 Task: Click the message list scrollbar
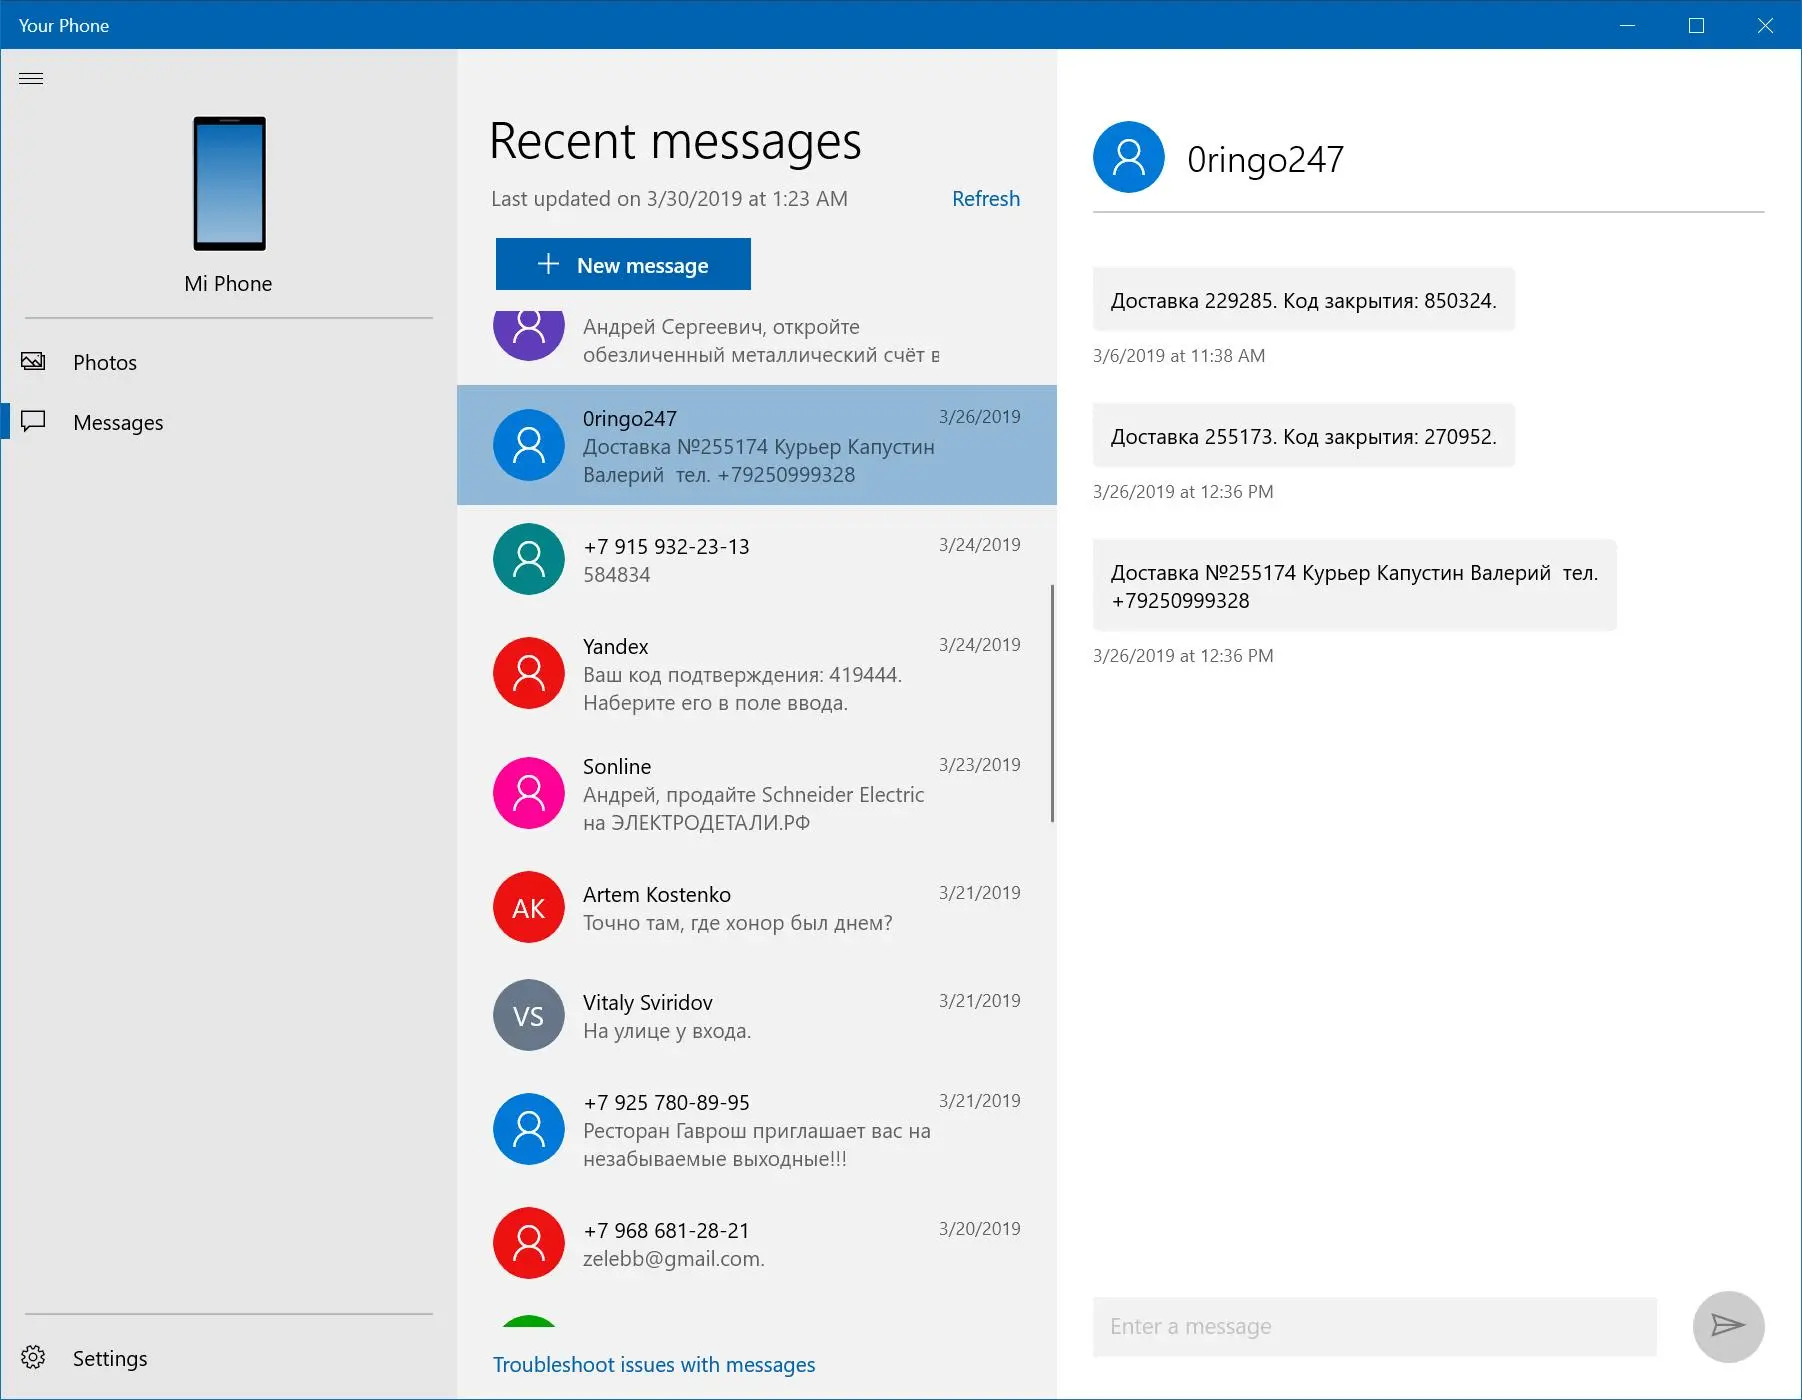(1052, 703)
